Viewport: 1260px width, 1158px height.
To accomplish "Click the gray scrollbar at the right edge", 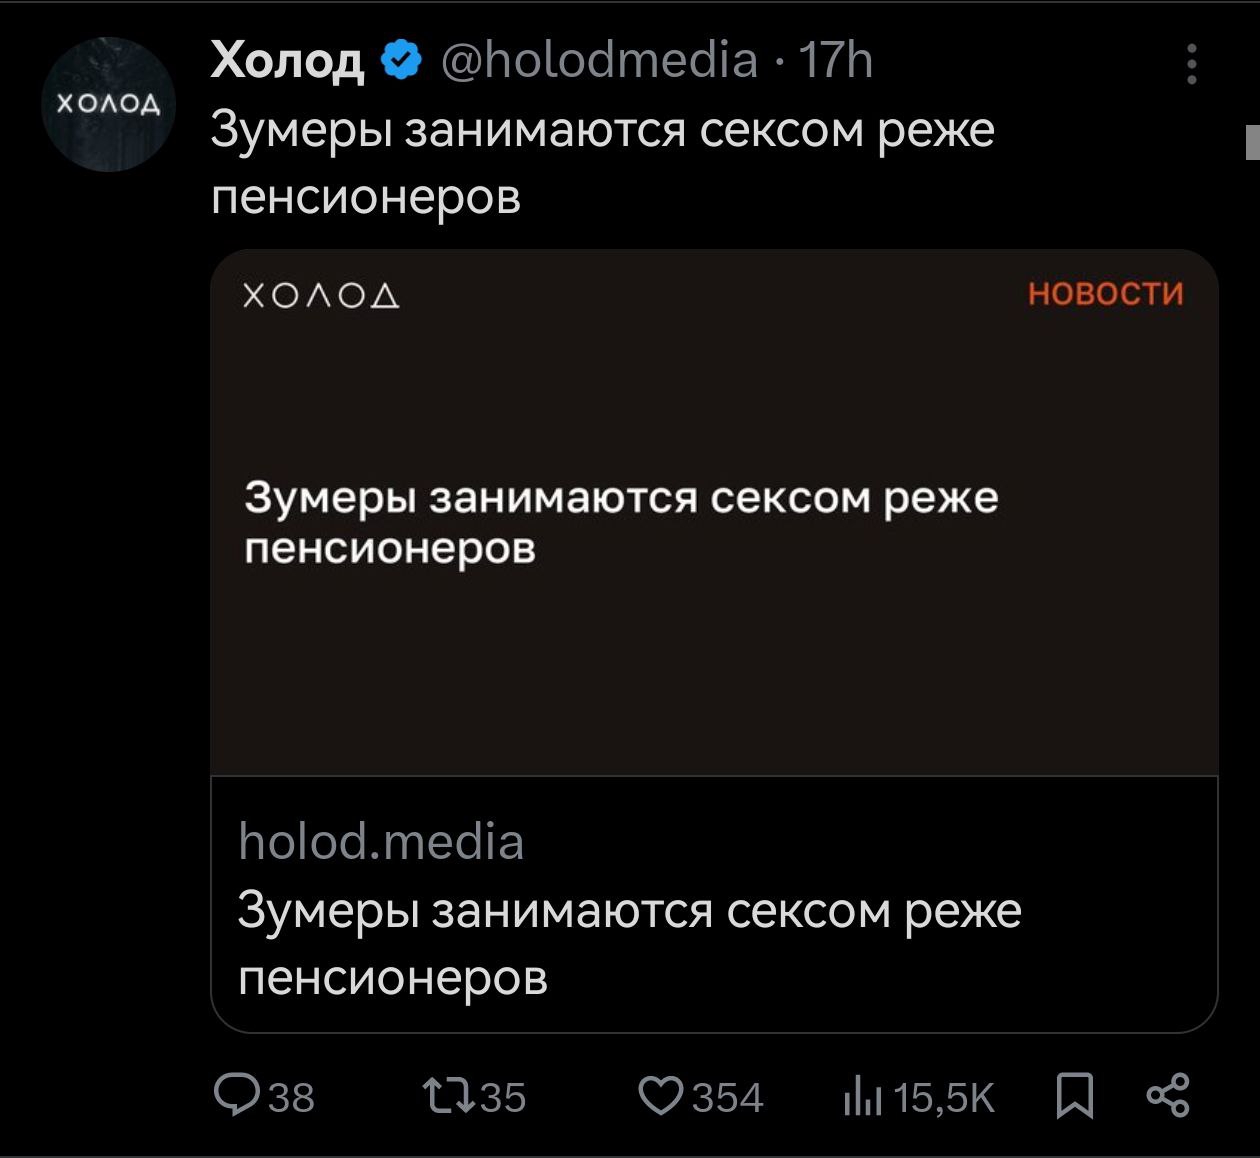I will pyautogui.click(x=1252, y=142).
